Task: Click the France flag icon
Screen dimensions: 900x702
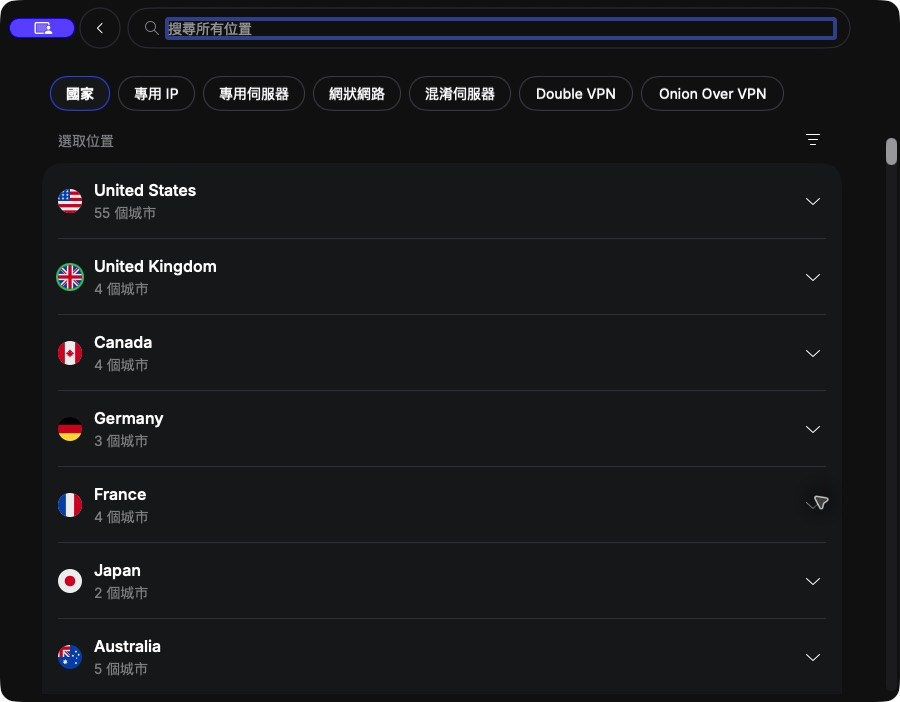Action: [x=70, y=505]
